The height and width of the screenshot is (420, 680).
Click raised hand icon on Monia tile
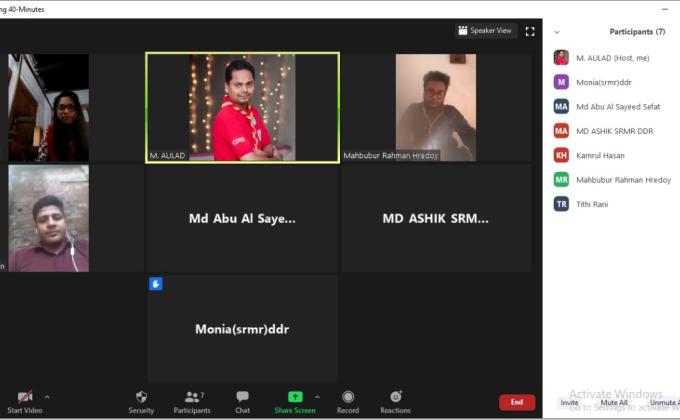tap(155, 284)
